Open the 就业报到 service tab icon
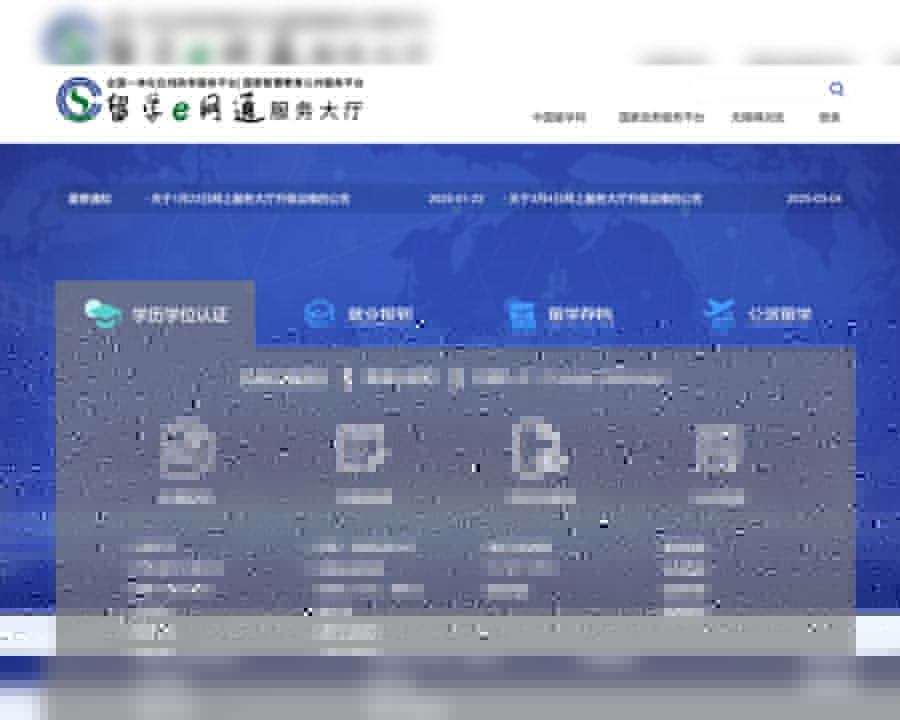900x720 pixels. click(x=320, y=312)
